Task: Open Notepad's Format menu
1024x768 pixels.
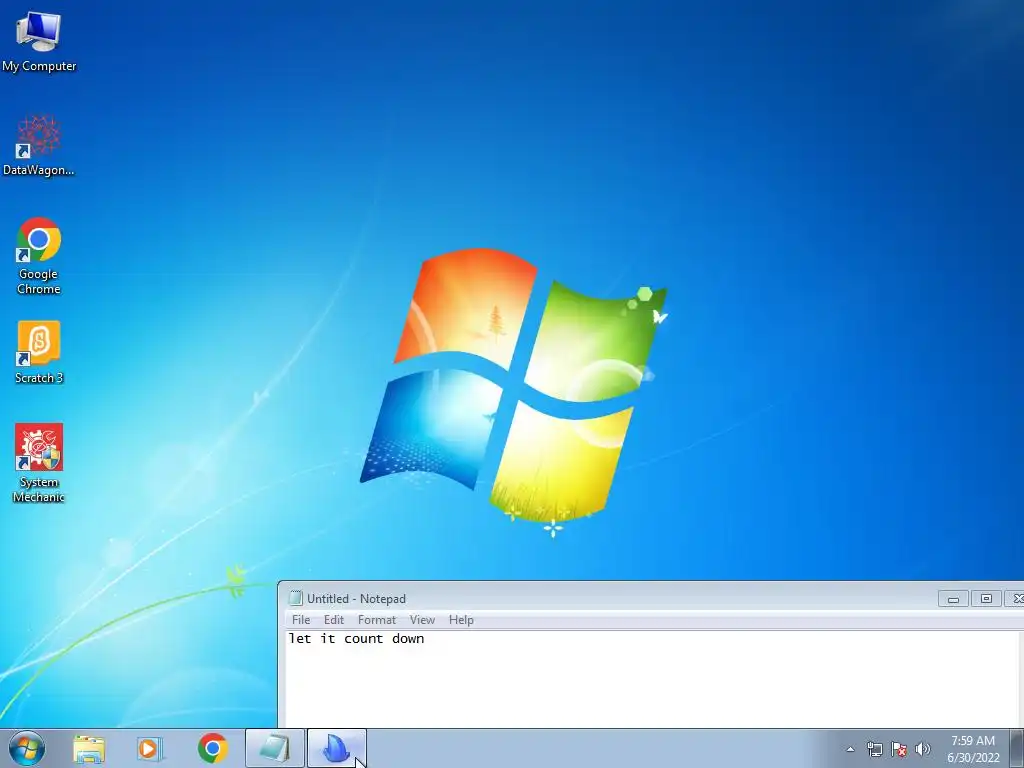Action: click(x=377, y=620)
